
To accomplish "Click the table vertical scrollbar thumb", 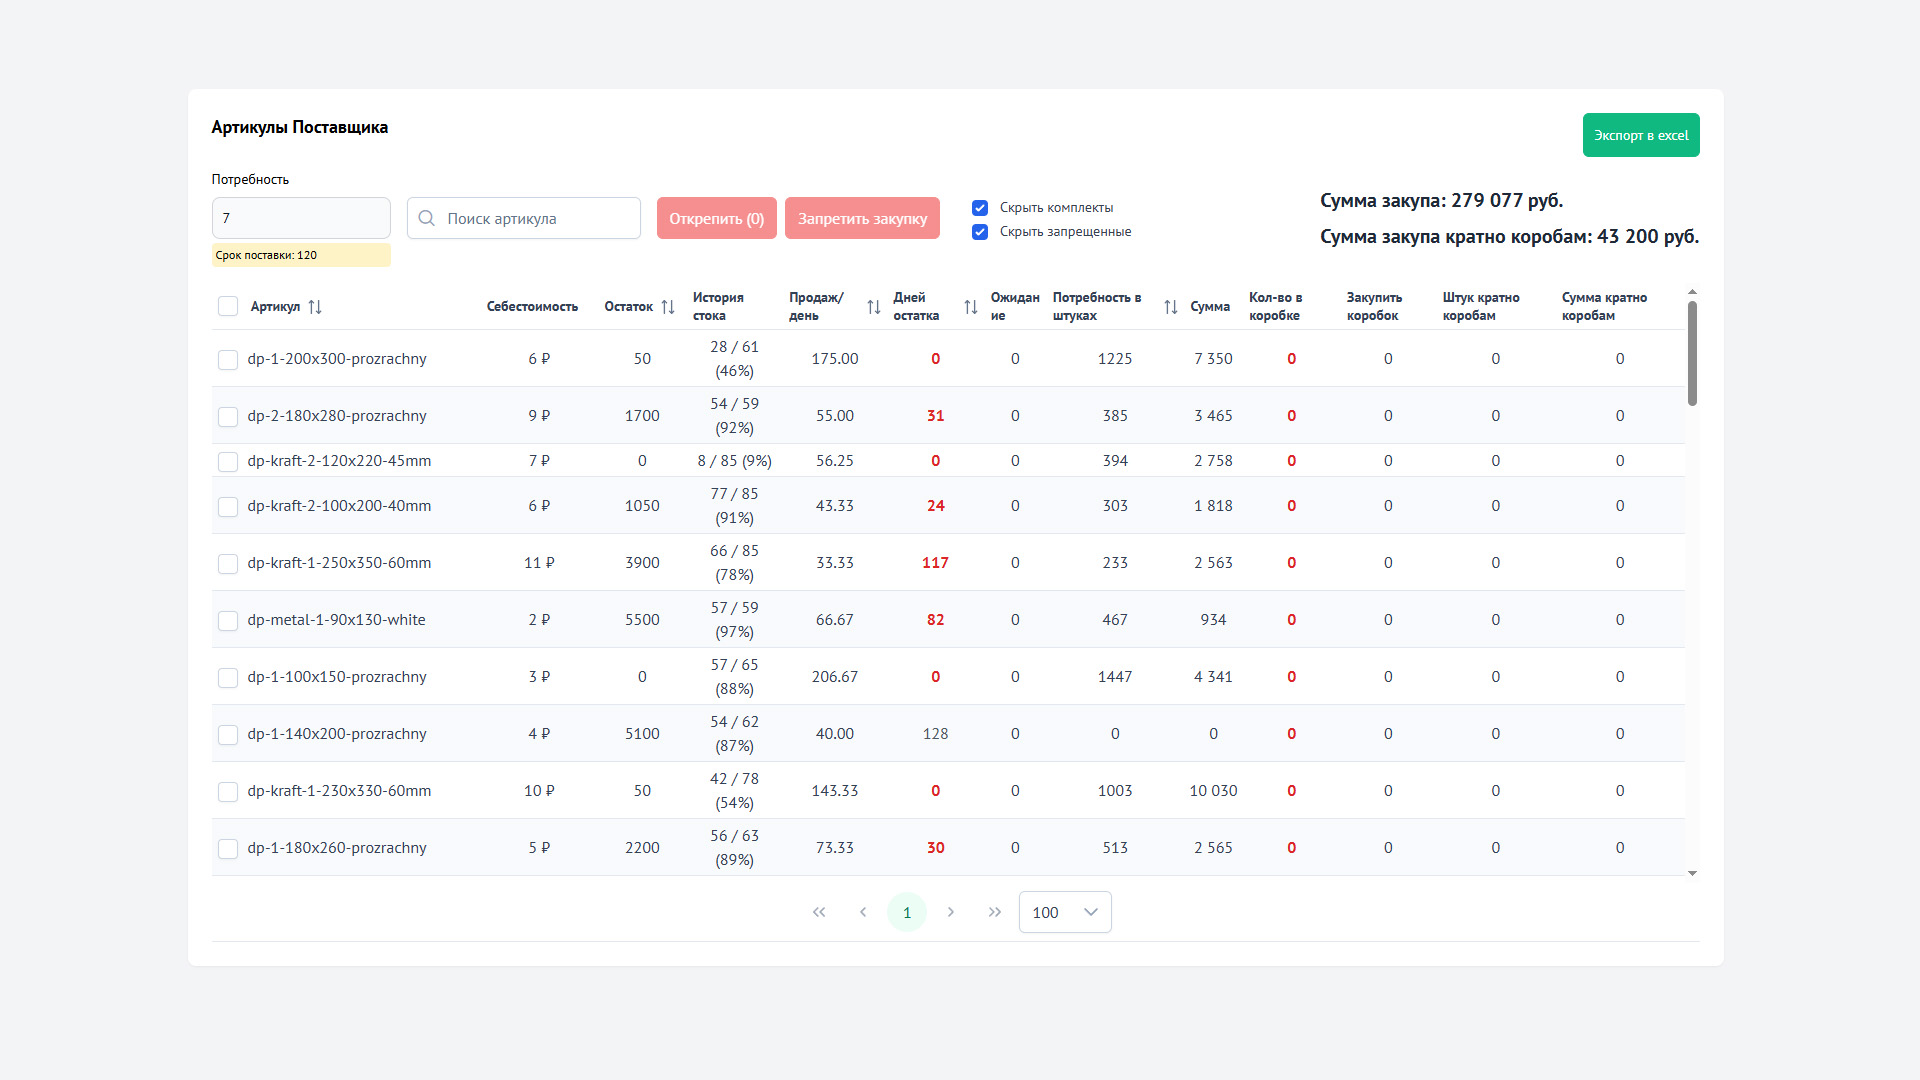I will pos(1692,353).
